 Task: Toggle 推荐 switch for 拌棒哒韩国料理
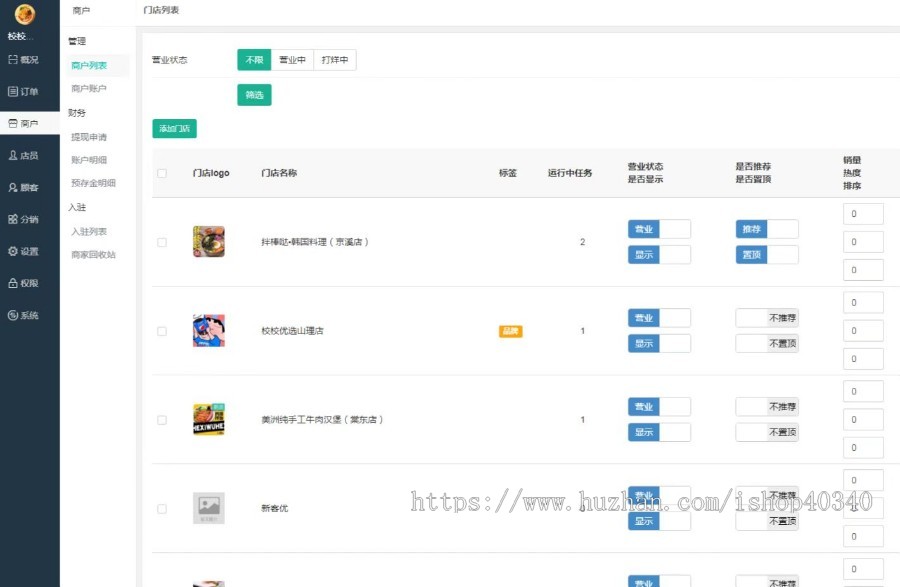(767, 229)
